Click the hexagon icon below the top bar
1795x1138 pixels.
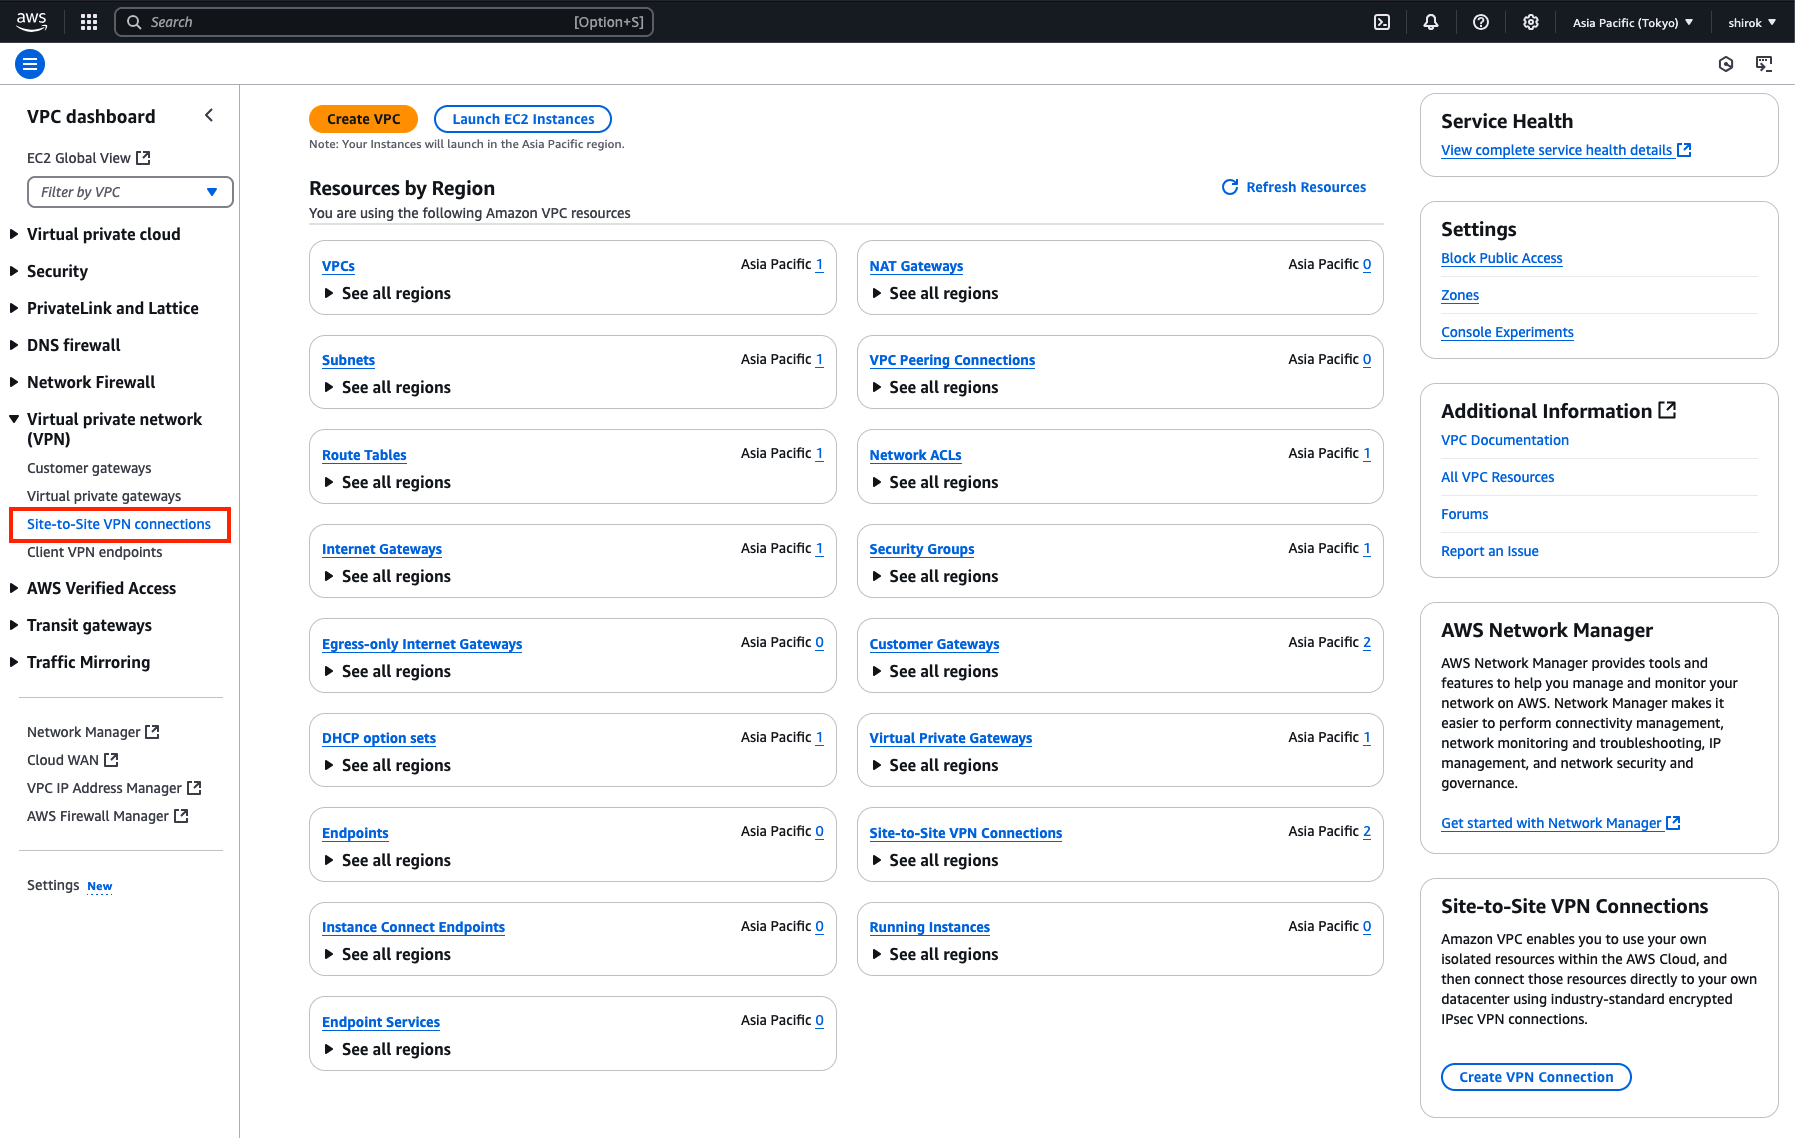point(1726,64)
